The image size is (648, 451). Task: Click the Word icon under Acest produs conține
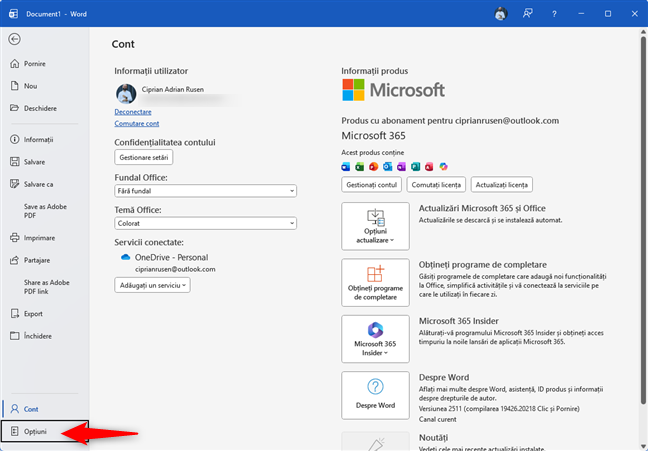(x=346, y=166)
